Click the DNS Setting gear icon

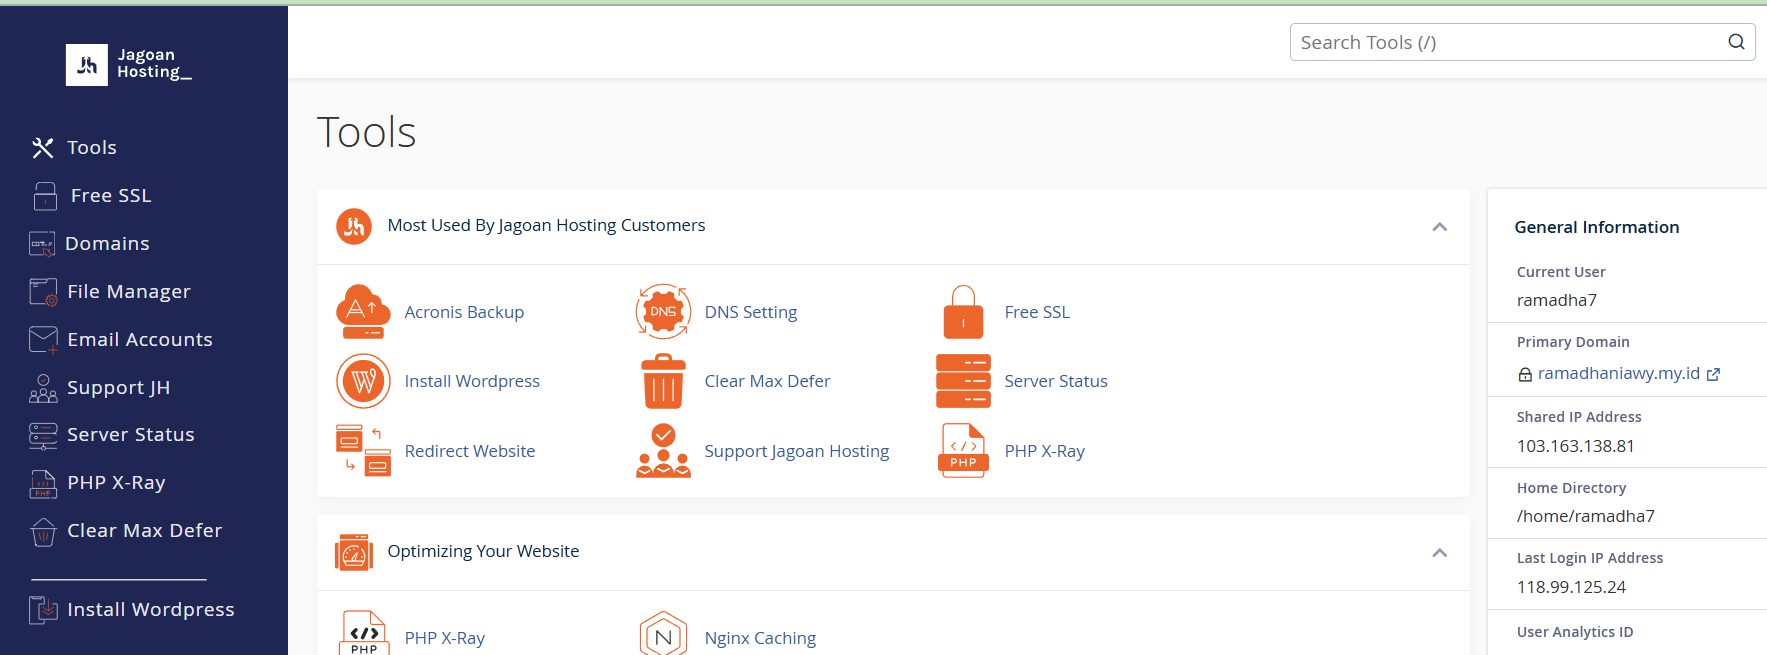coord(663,312)
